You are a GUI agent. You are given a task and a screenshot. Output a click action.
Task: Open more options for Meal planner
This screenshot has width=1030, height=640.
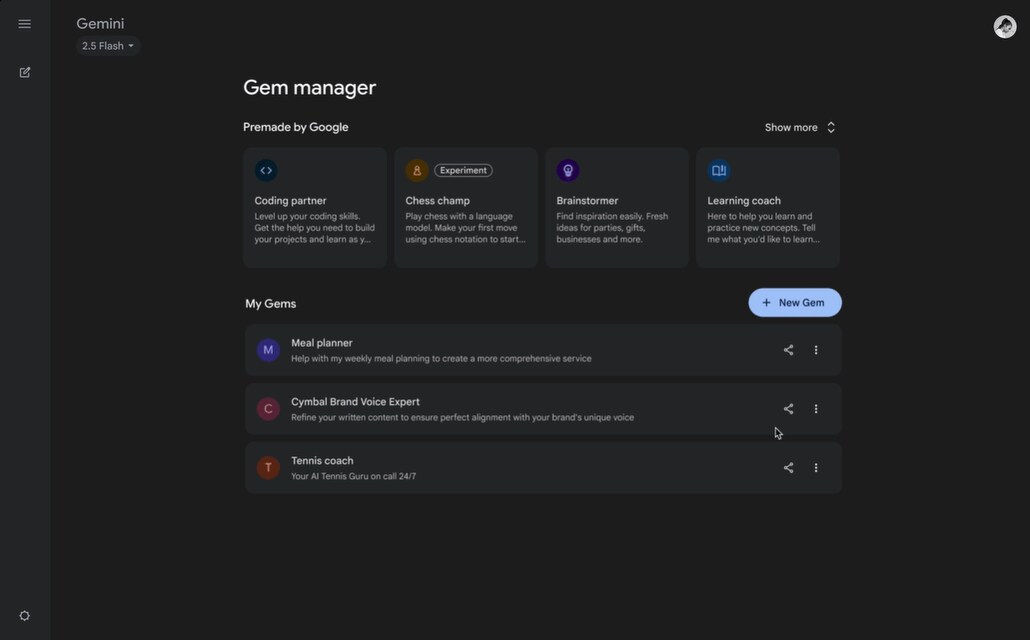pyautogui.click(x=816, y=350)
